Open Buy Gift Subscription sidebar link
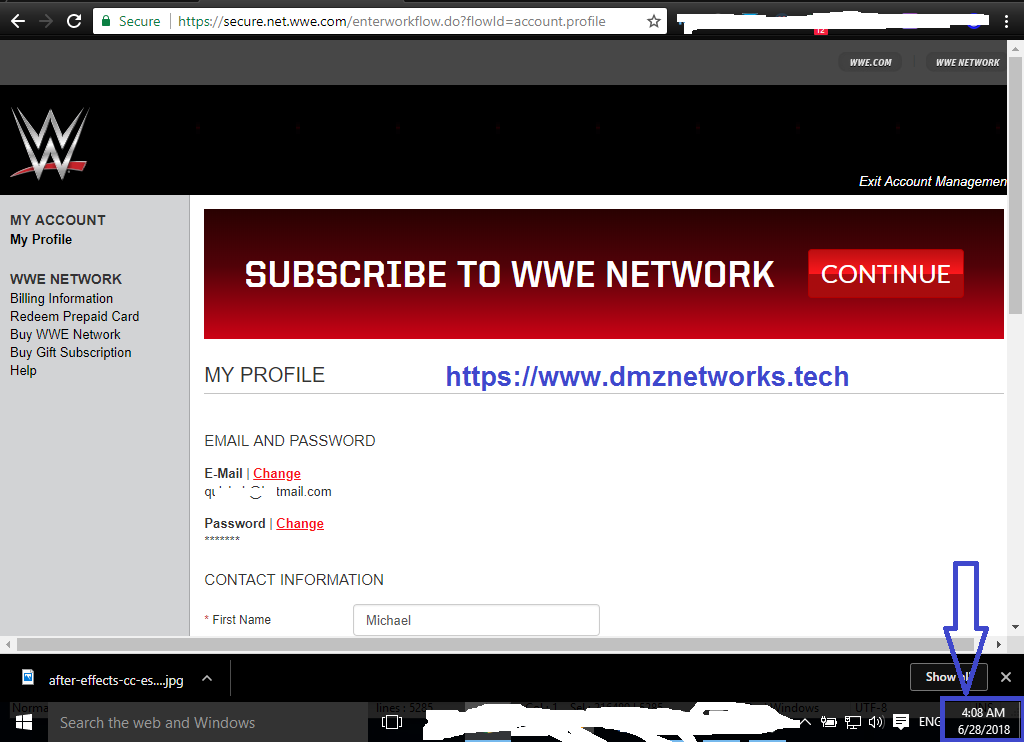 click(x=71, y=353)
